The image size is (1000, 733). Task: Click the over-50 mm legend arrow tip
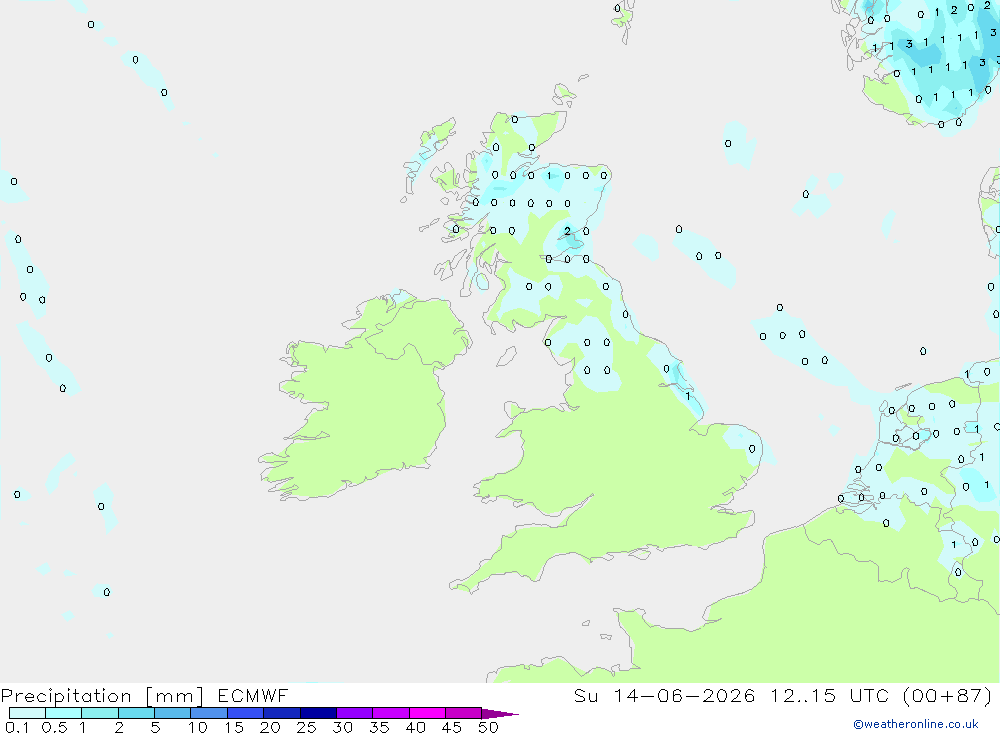(x=500, y=714)
